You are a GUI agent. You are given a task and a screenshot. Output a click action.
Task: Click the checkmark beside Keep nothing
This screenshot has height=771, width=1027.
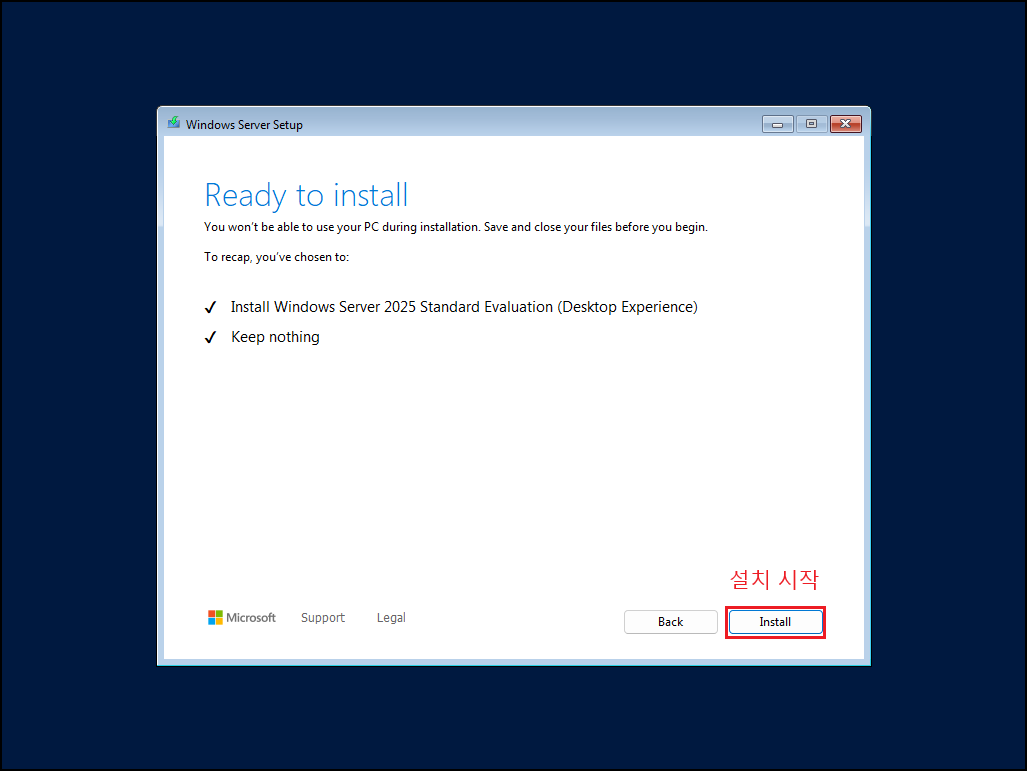[x=210, y=337]
